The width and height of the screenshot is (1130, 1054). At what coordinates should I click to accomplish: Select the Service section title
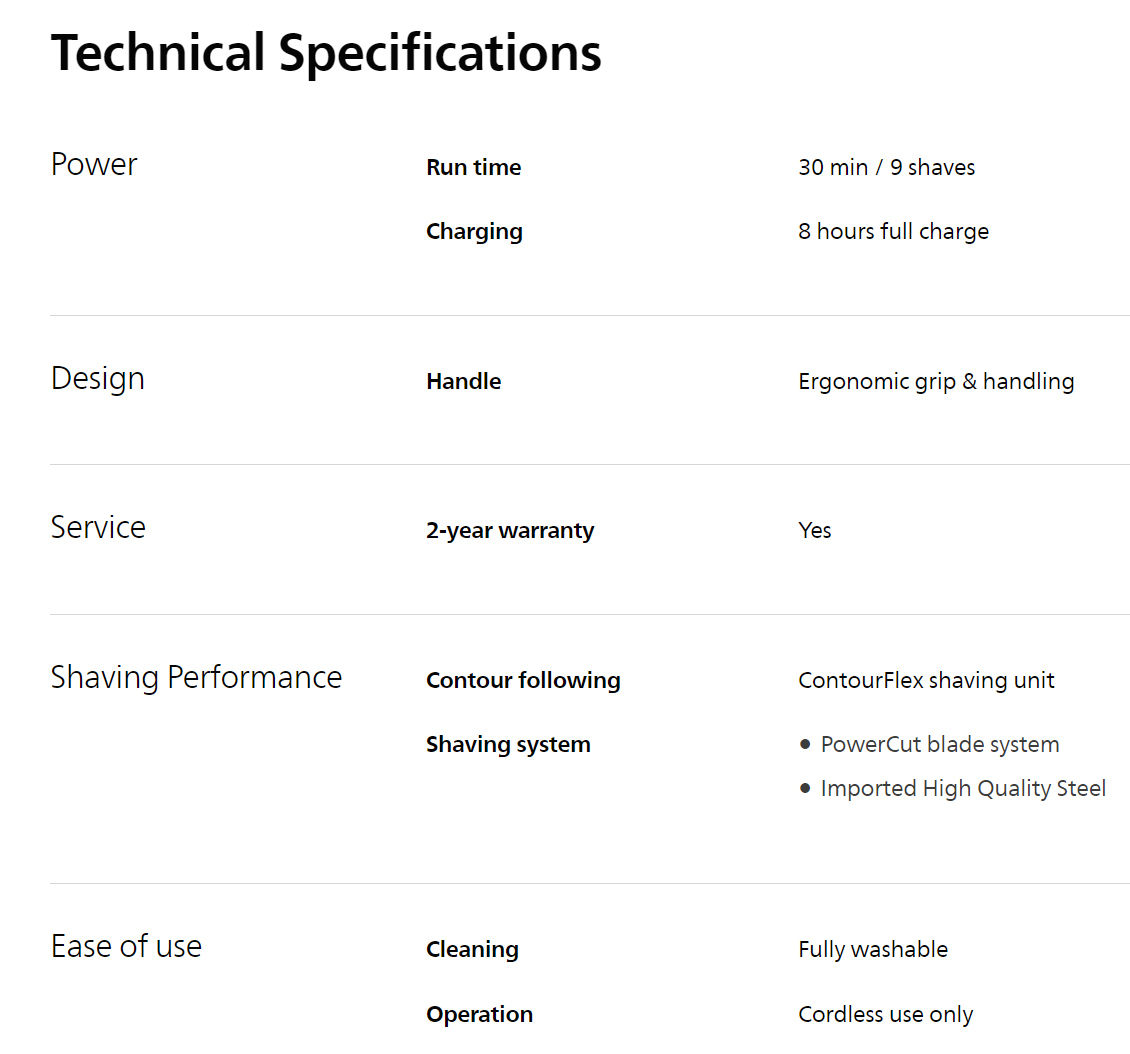[98, 528]
